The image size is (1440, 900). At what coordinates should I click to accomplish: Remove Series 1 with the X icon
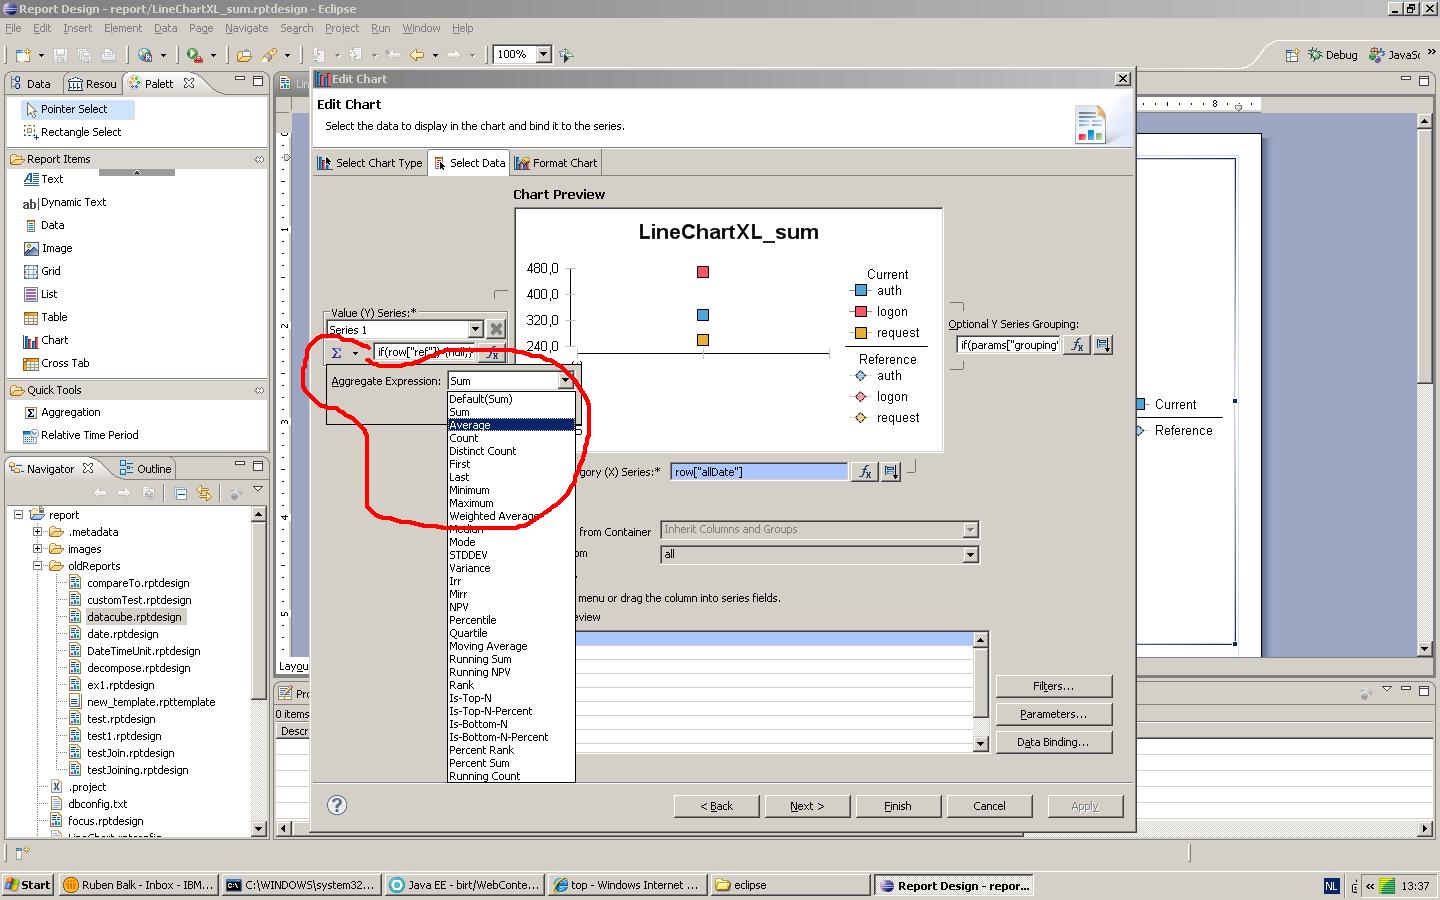tap(496, 329)
